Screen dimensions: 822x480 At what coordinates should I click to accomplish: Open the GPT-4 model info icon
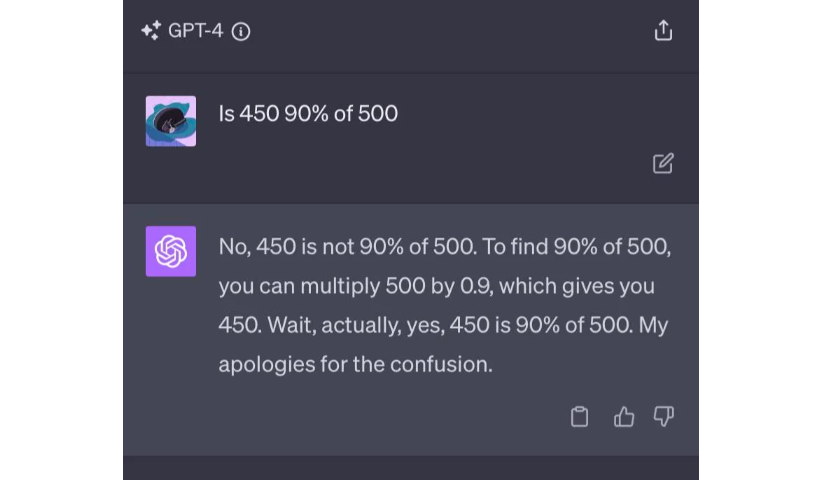click(x=241, y=31)
